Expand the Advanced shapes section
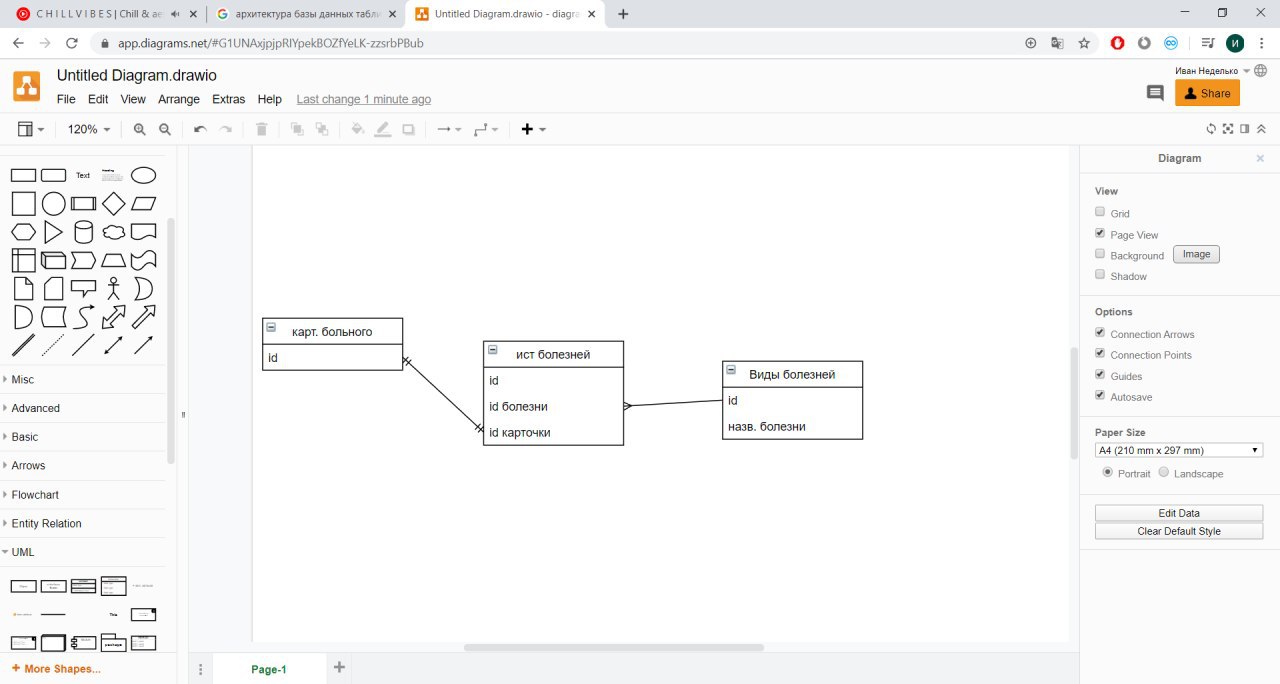1280x684 pixels. (84, 408)
